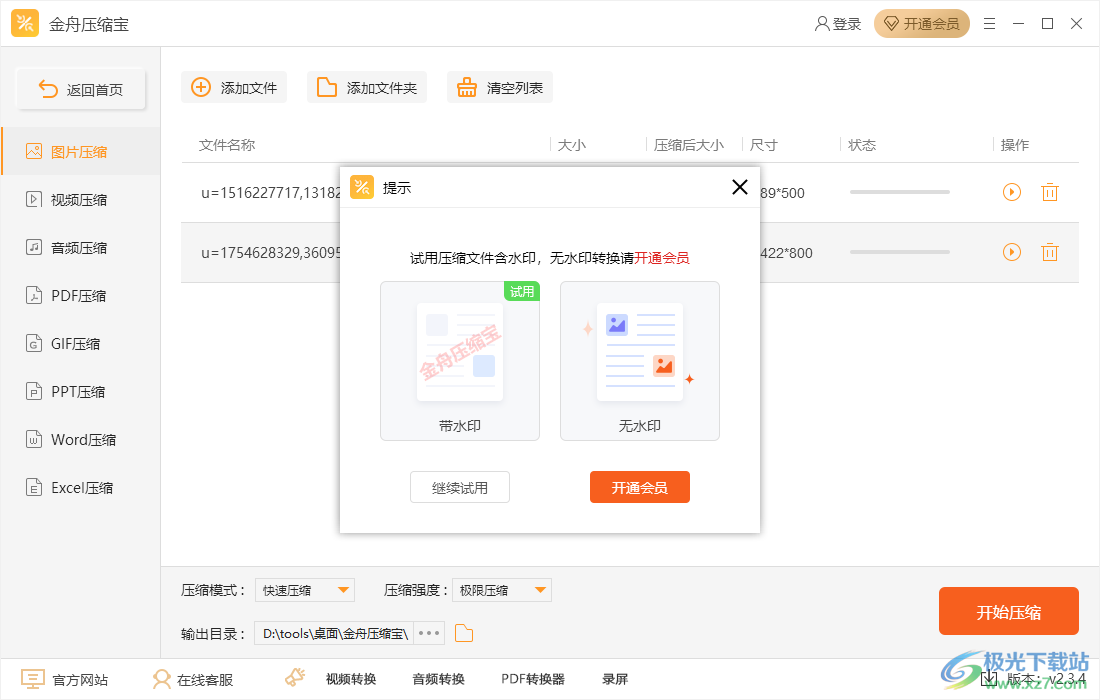1100x700 pixels.
Task: Select the 带水印 trial card
Action: pyautogui.click(x=460, y=361)
